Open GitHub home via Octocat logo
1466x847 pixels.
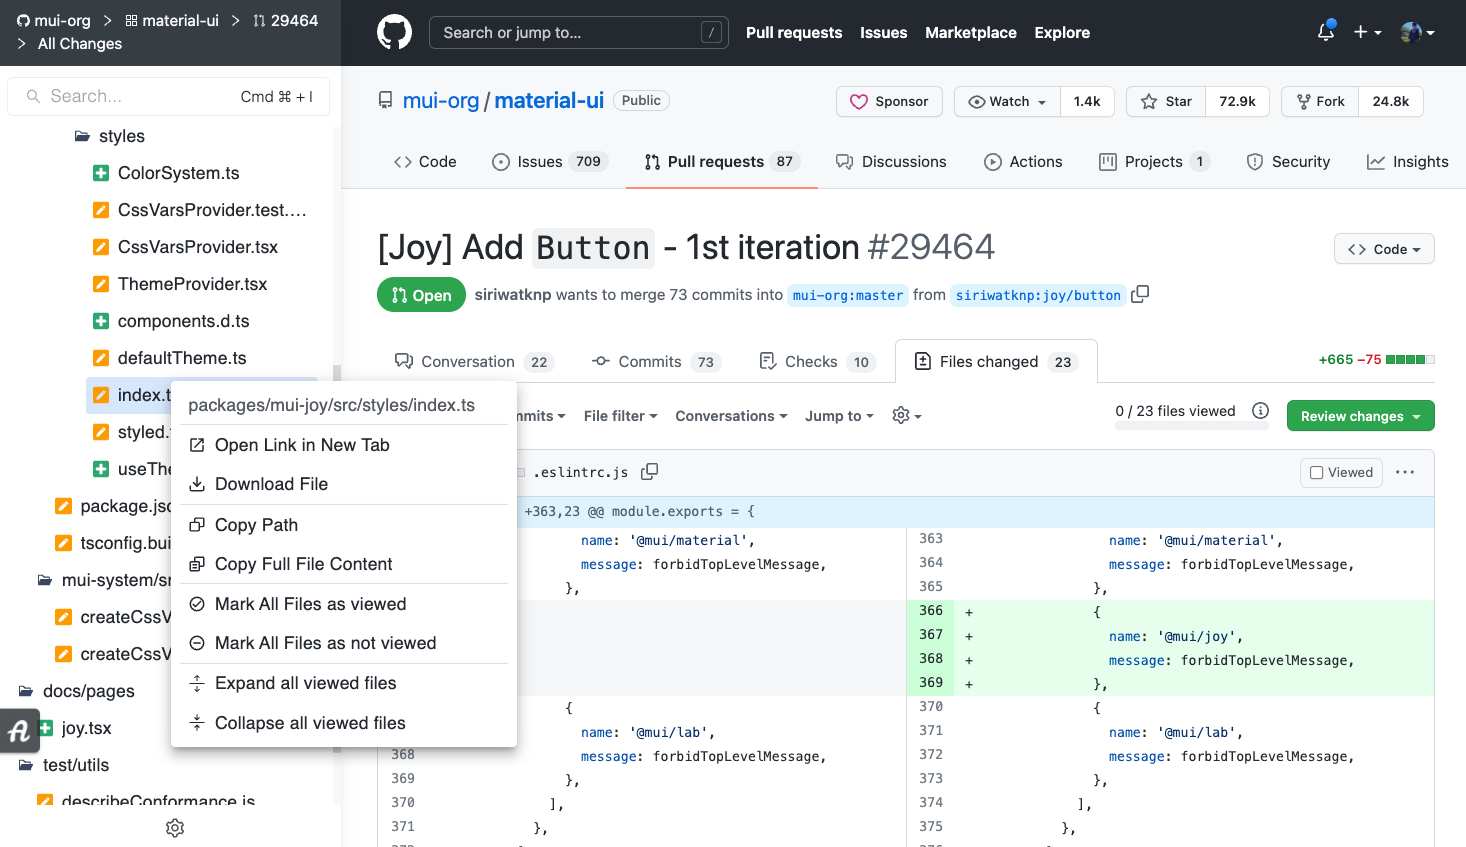click(394, 33)
